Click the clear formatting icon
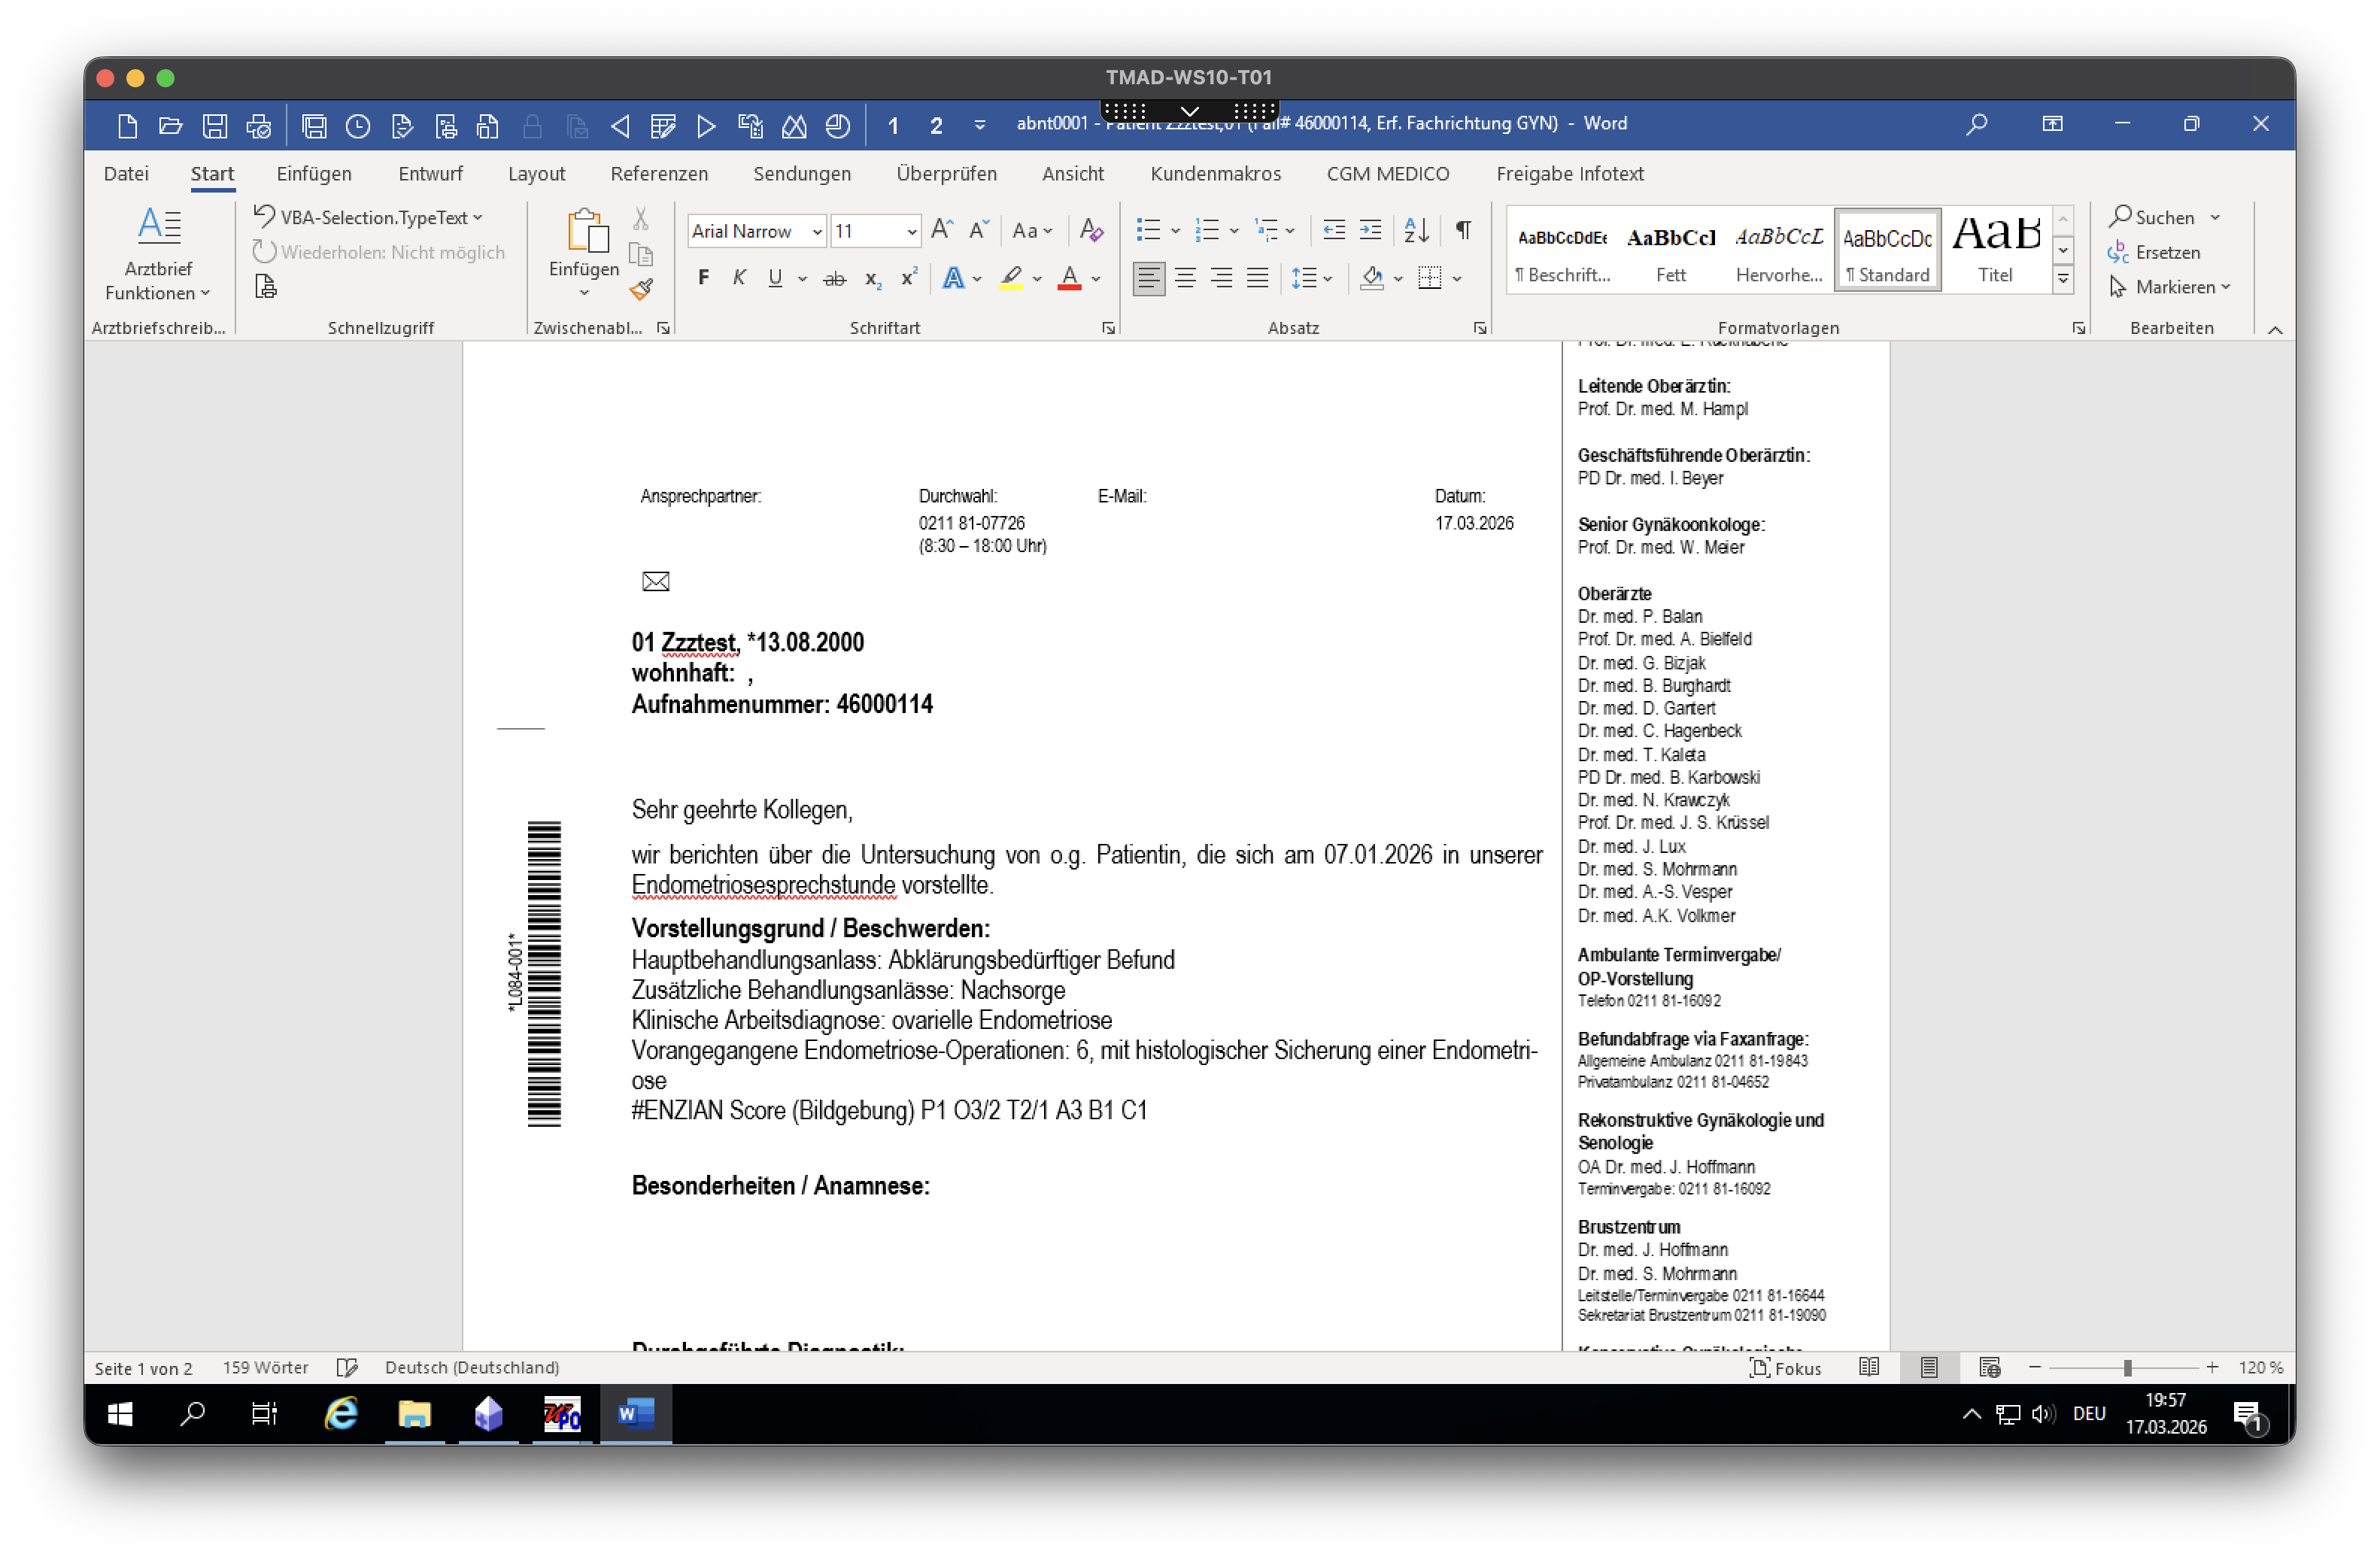 pos(1091,230)
